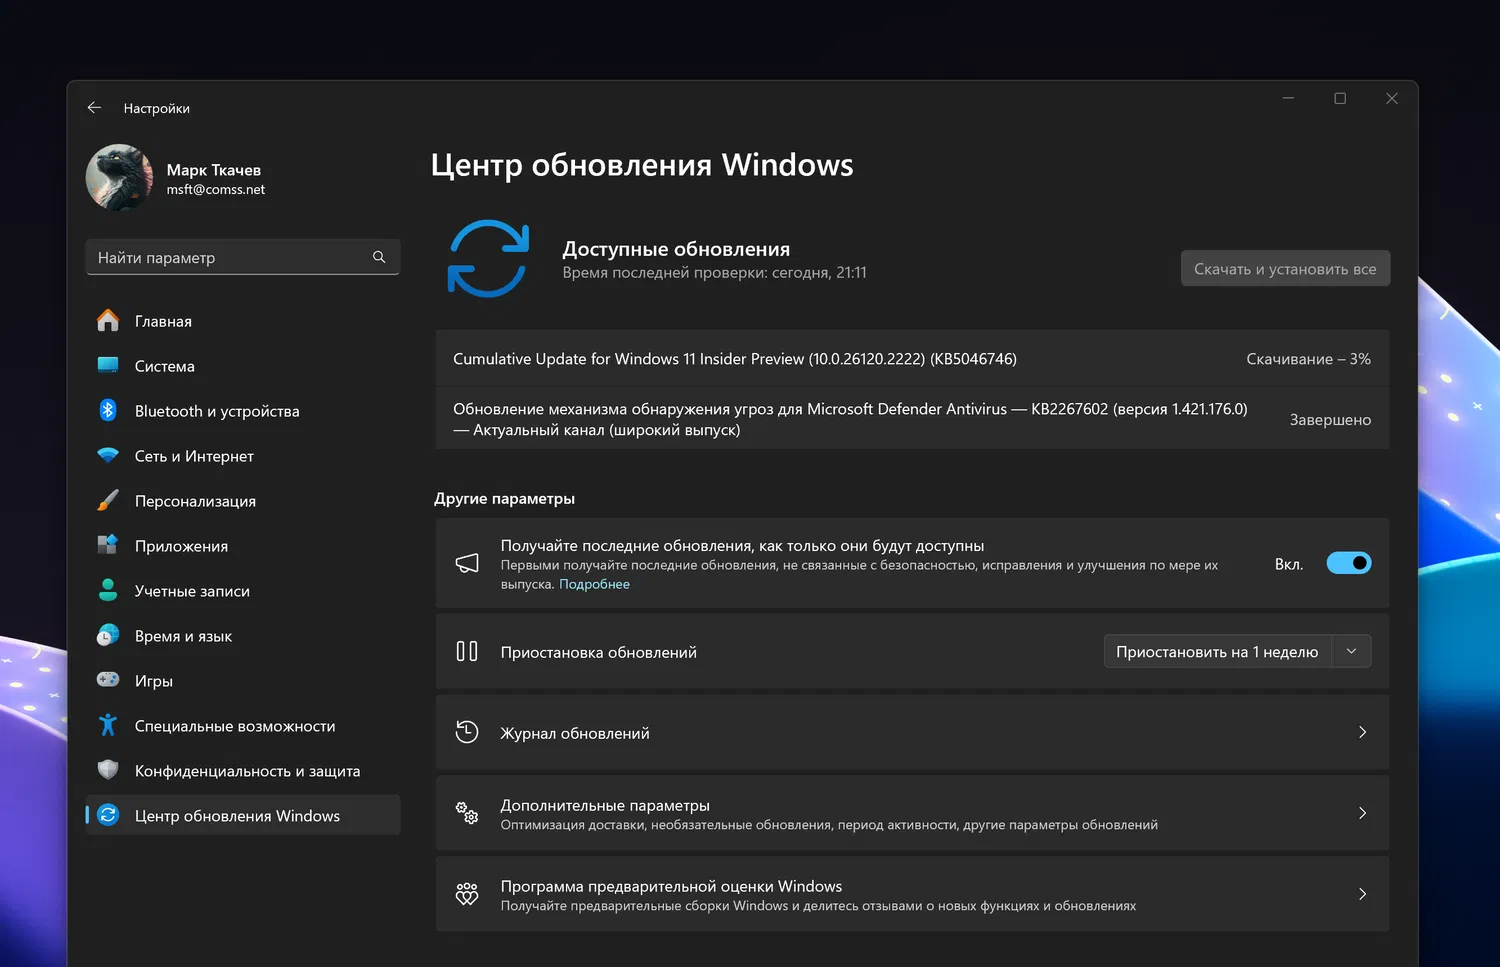Click the Wi-Fi icon beside Сеть и Интернет
Image resolution: width=1500 pixels, height=967 pixels.
coord(108,455)
